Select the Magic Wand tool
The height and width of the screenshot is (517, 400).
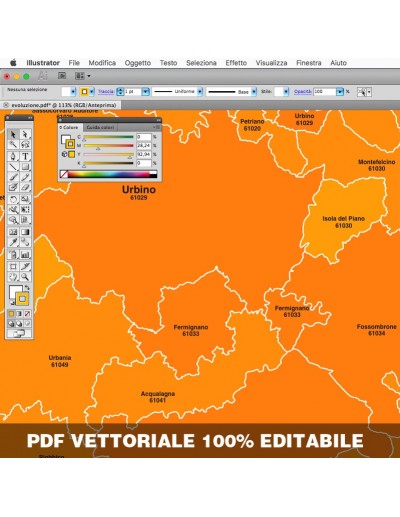tap(13, 144)
